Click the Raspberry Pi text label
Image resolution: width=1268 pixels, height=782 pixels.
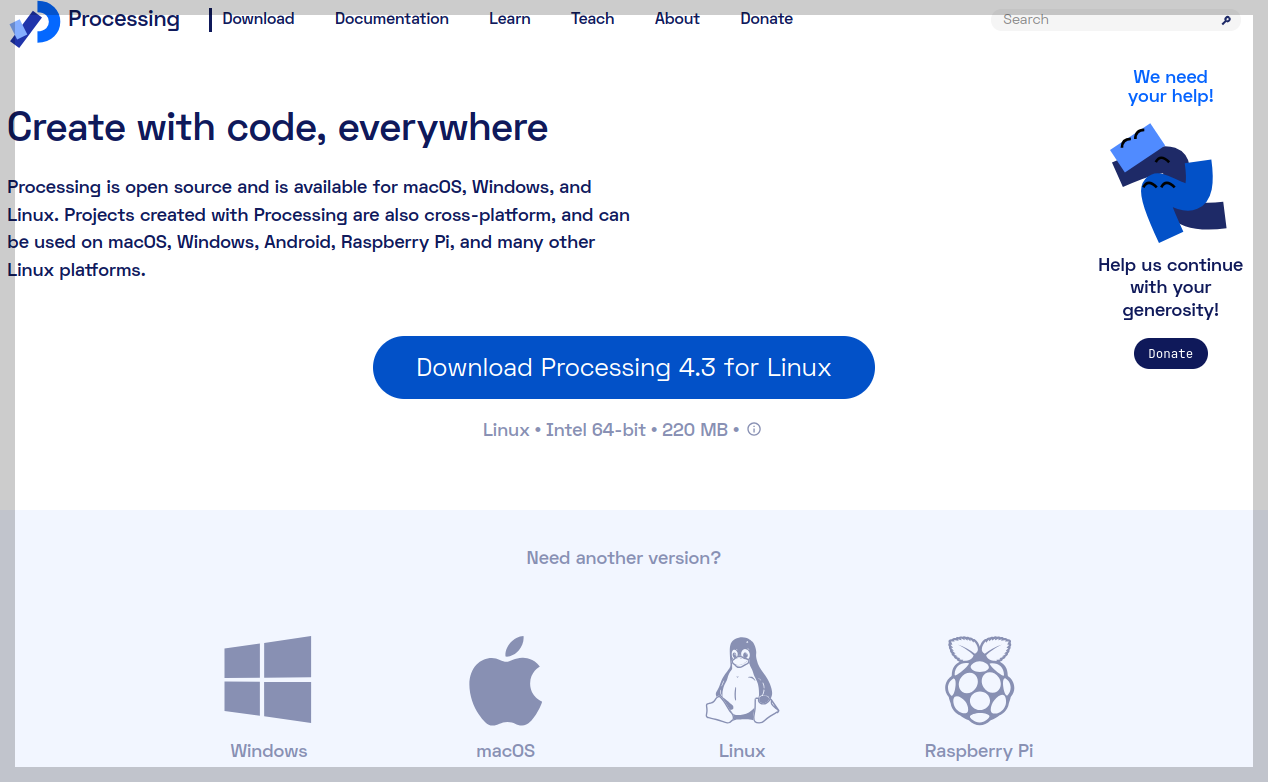979,751
